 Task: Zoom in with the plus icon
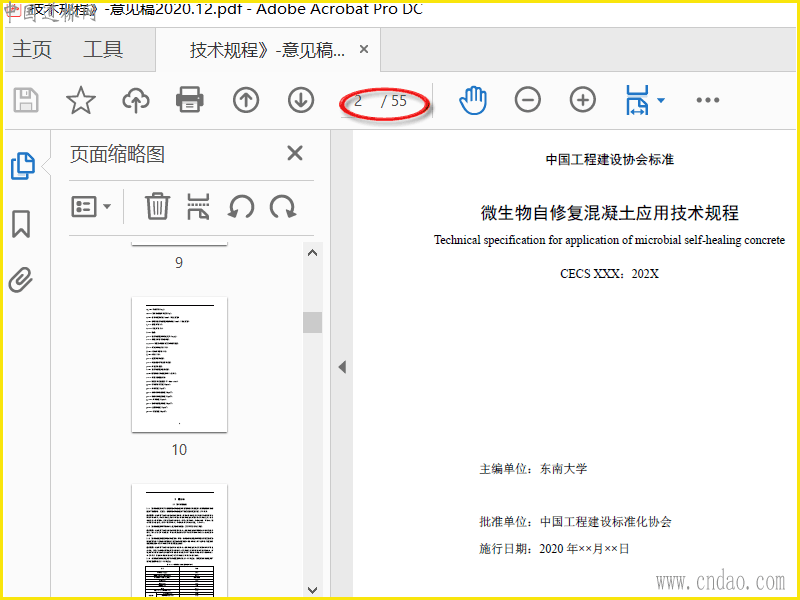(583, 100)
